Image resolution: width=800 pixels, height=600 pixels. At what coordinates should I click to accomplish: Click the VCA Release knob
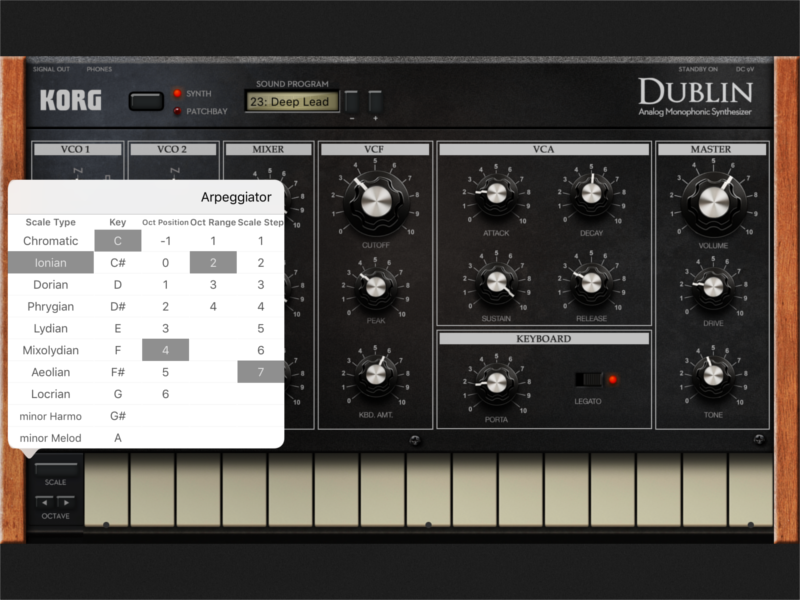pos(591,282)
